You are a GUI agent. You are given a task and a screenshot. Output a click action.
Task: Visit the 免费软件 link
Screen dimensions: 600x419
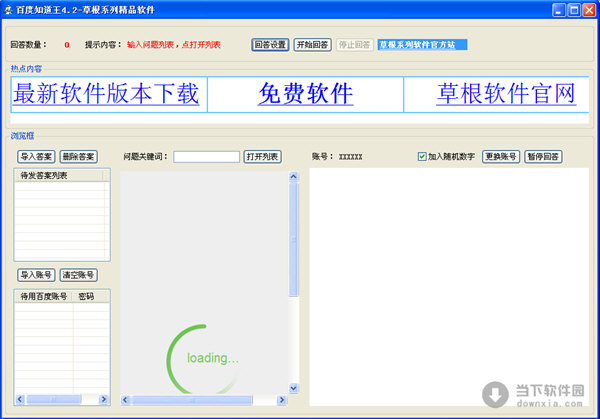[x=305, y=93]
